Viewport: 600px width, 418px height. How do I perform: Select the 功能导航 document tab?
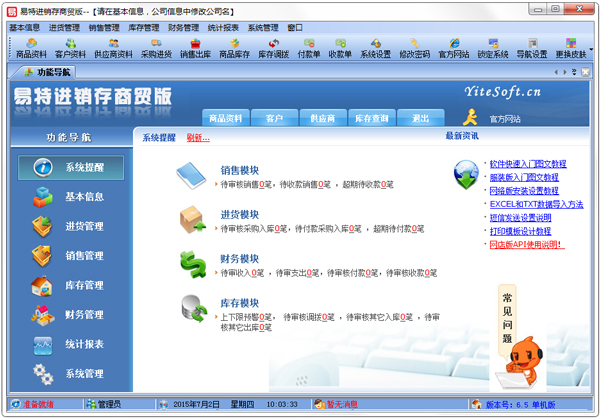(x=47, y=72)
